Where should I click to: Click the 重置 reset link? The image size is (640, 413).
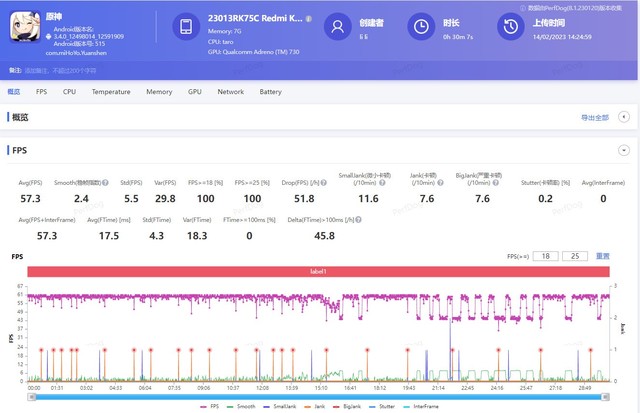[x=603, y=256]
